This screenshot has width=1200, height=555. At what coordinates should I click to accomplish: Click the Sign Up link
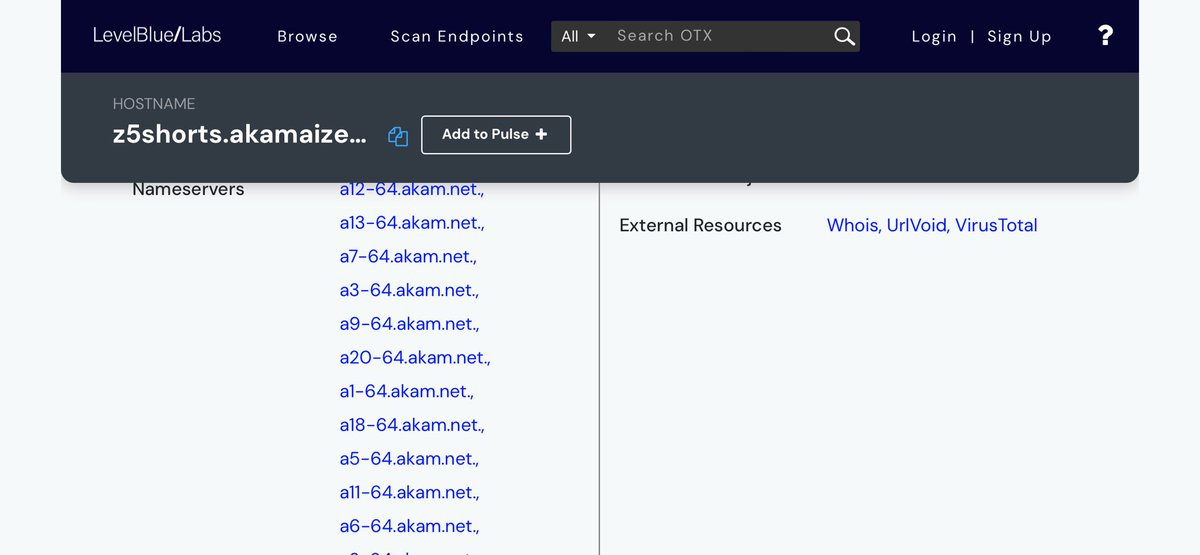point(1019,36)
